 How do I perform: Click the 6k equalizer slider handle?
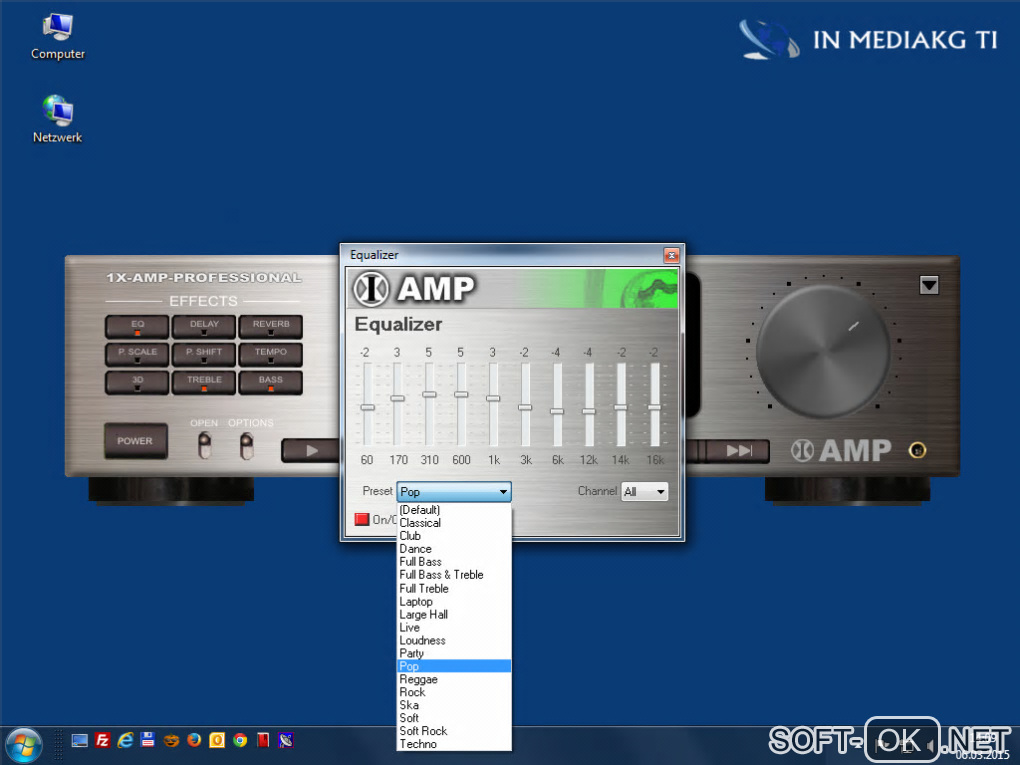coord(557,411)
